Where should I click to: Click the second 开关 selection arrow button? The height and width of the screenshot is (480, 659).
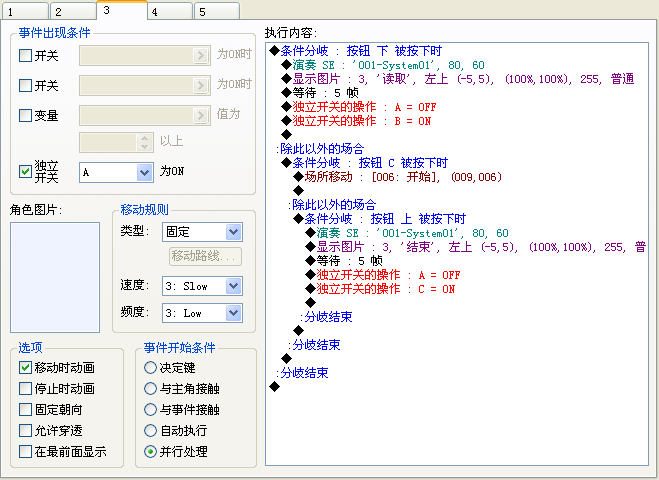[x=201, y=85]
